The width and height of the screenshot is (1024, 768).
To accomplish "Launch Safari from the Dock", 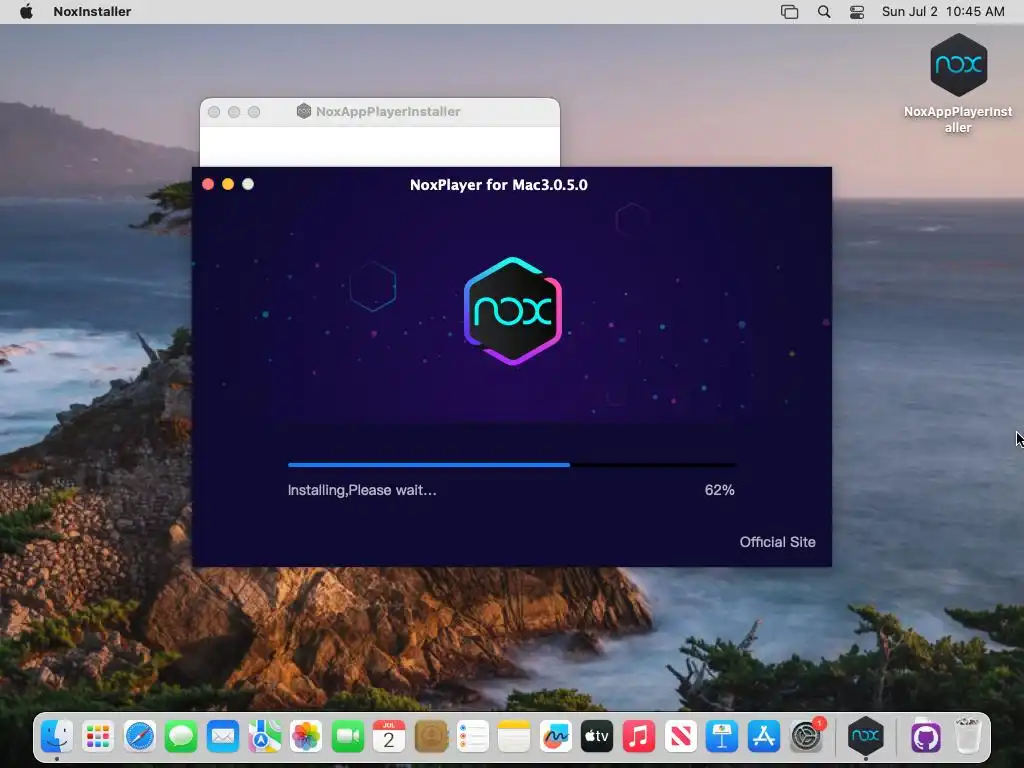I will pos(140,737).
